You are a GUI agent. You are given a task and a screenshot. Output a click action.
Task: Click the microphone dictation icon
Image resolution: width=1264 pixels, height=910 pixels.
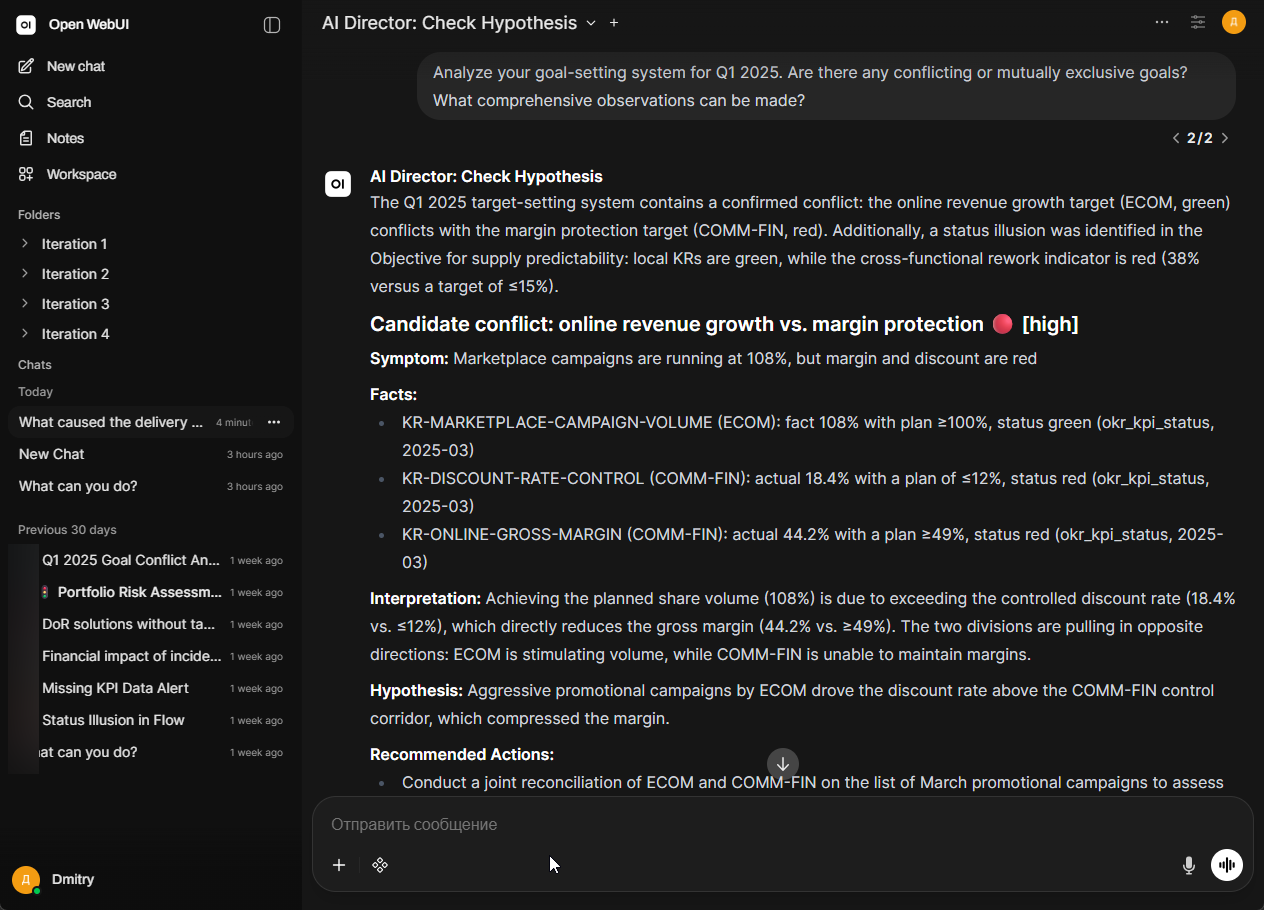coord(1189,865)
